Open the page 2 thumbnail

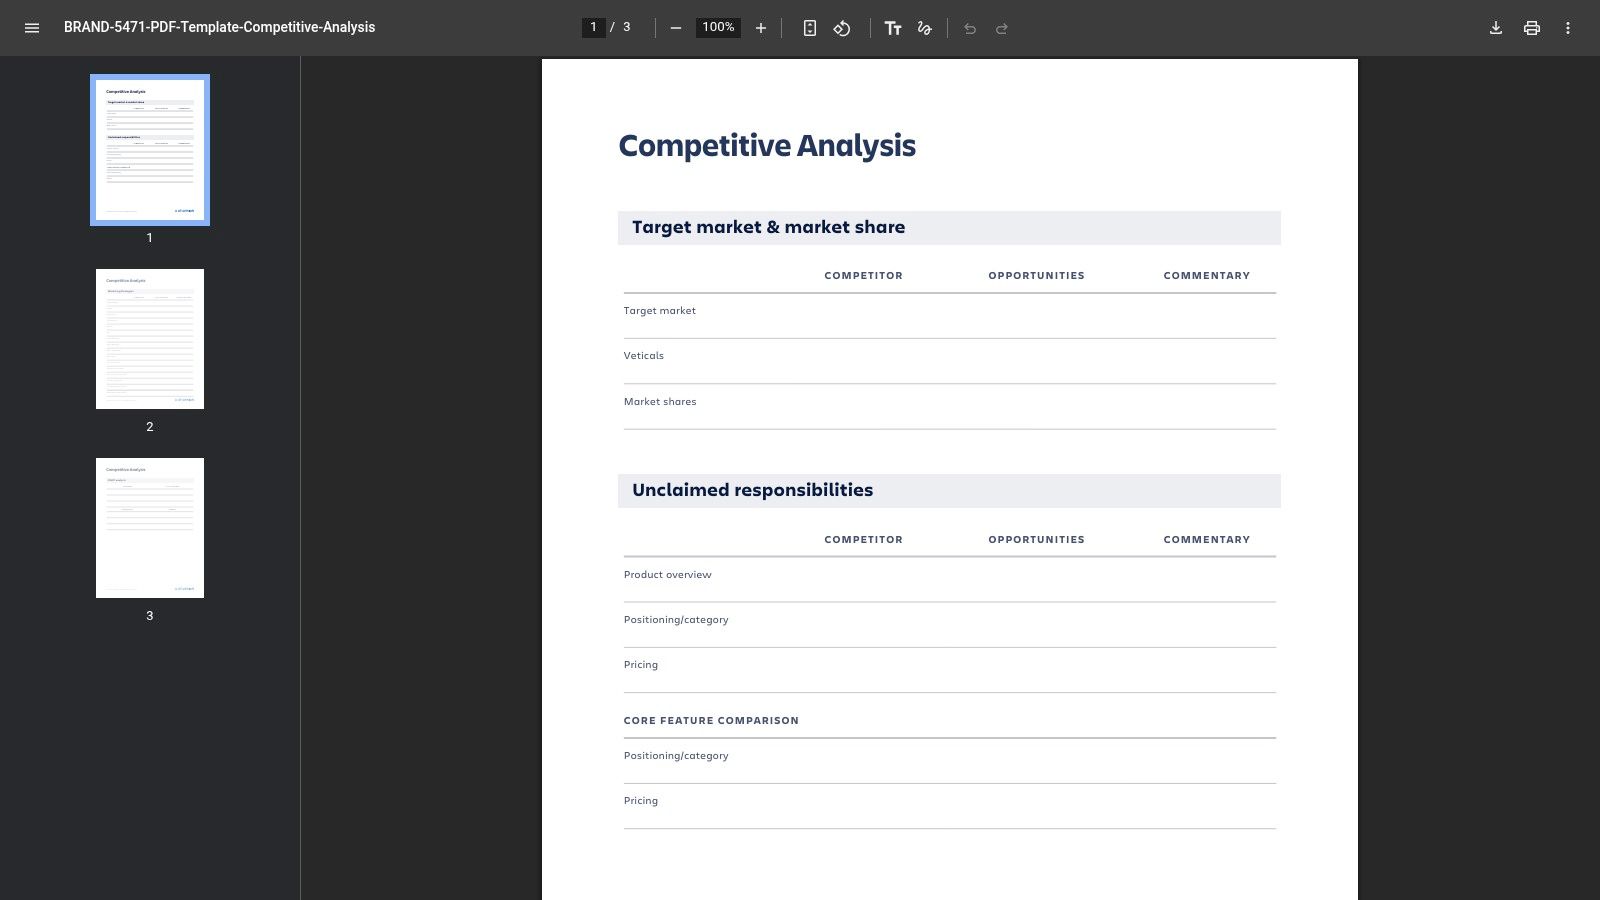tap(150, 339)
